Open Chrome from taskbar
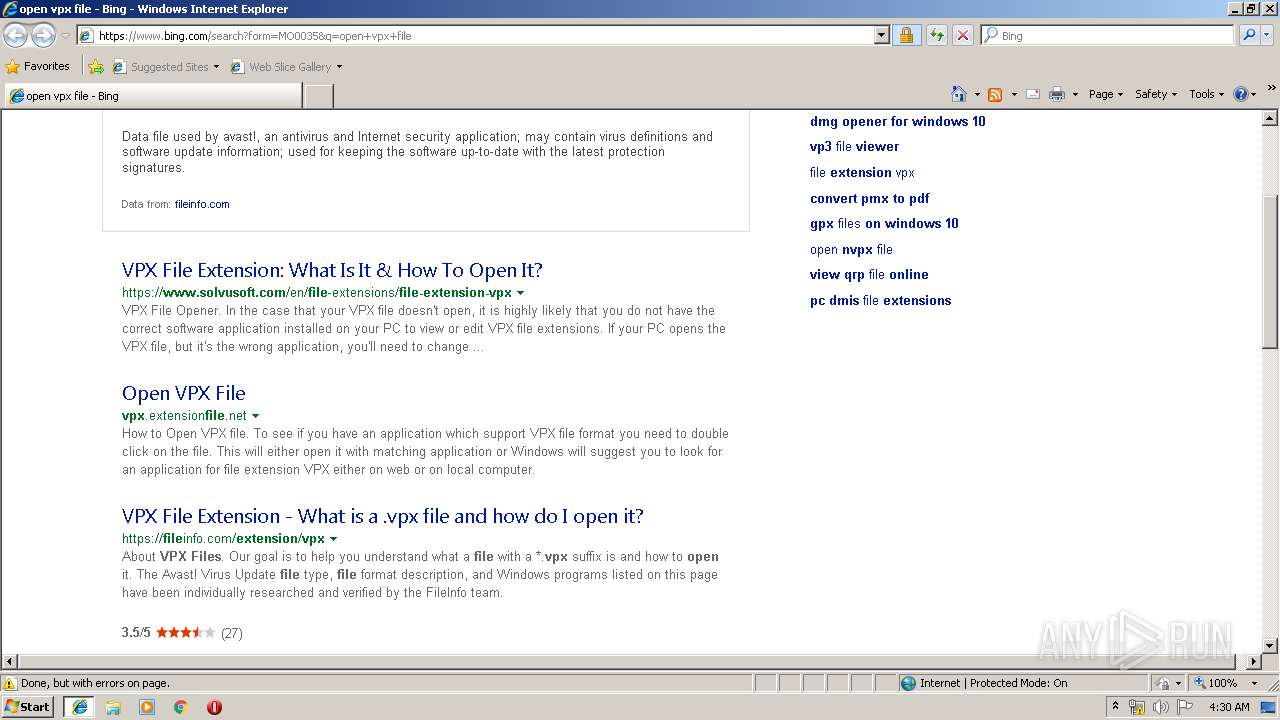1280x720 pixels. [180, 707]
